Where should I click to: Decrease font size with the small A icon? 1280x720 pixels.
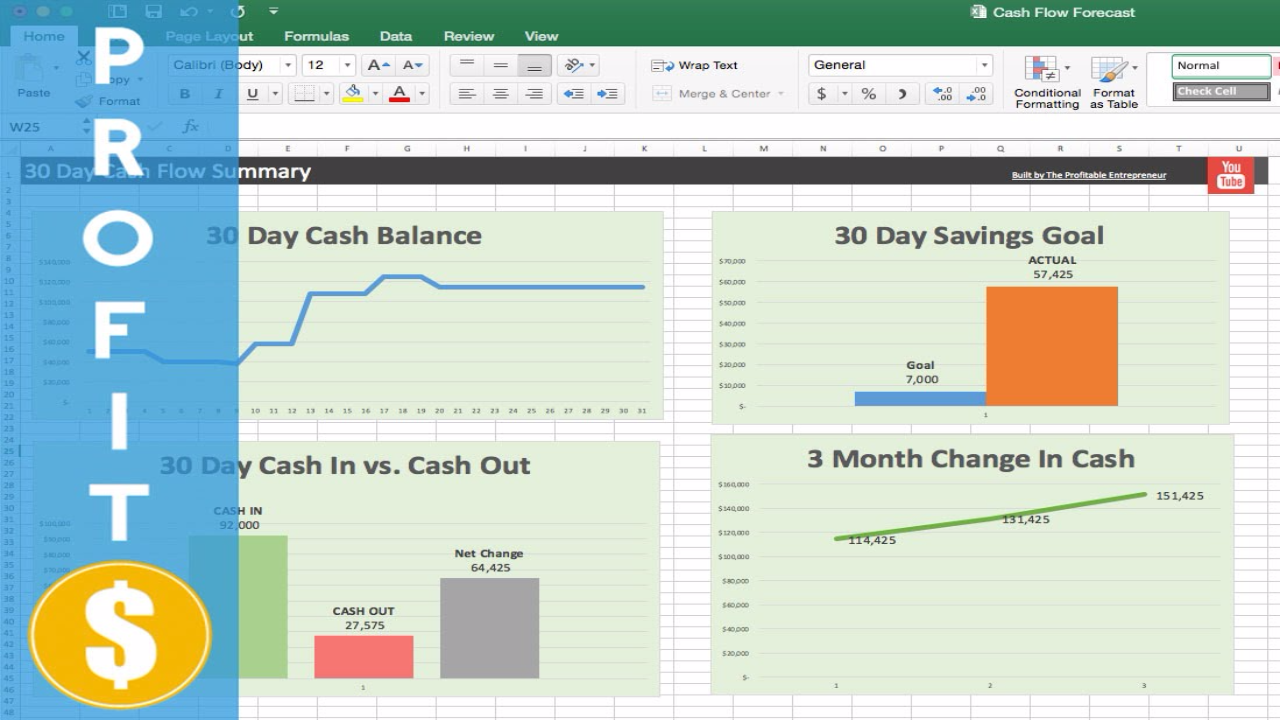click(412, 65)
